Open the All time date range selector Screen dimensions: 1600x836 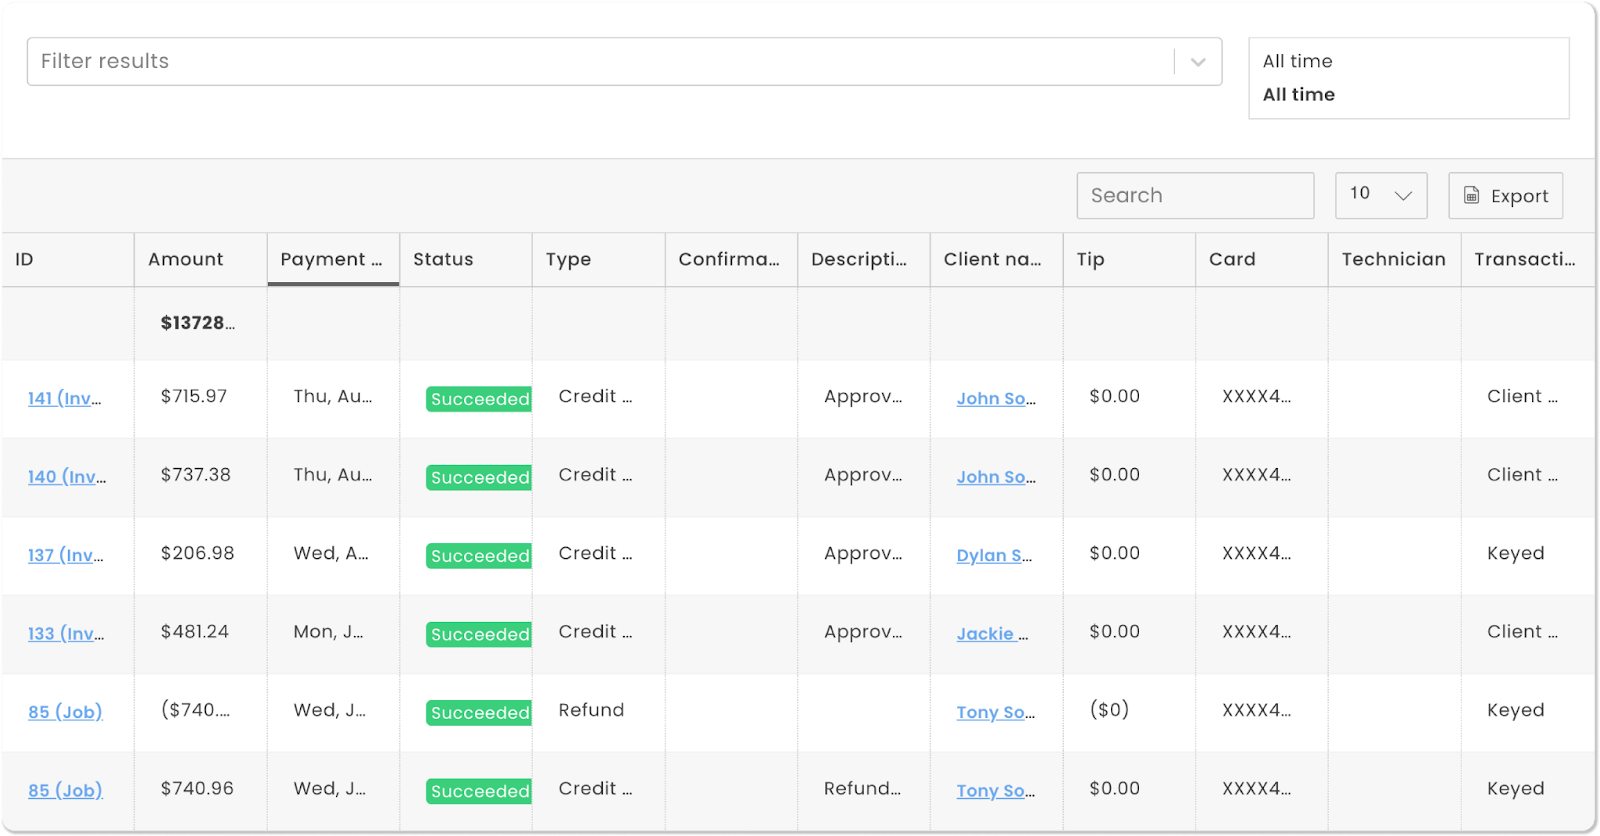[1407, 78]
